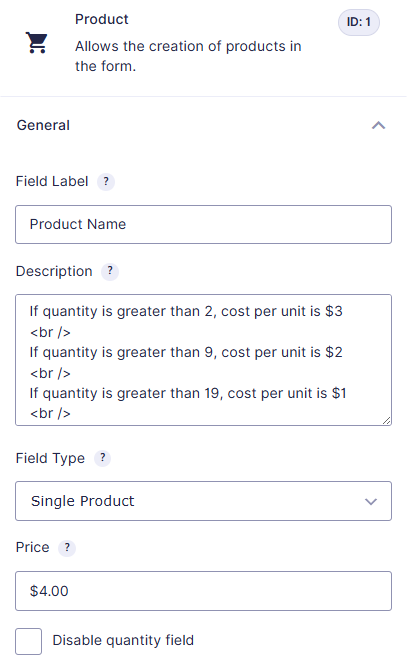This screenshot has height=664, width=407.
Task: Select the Product field title
Action: 102,19
